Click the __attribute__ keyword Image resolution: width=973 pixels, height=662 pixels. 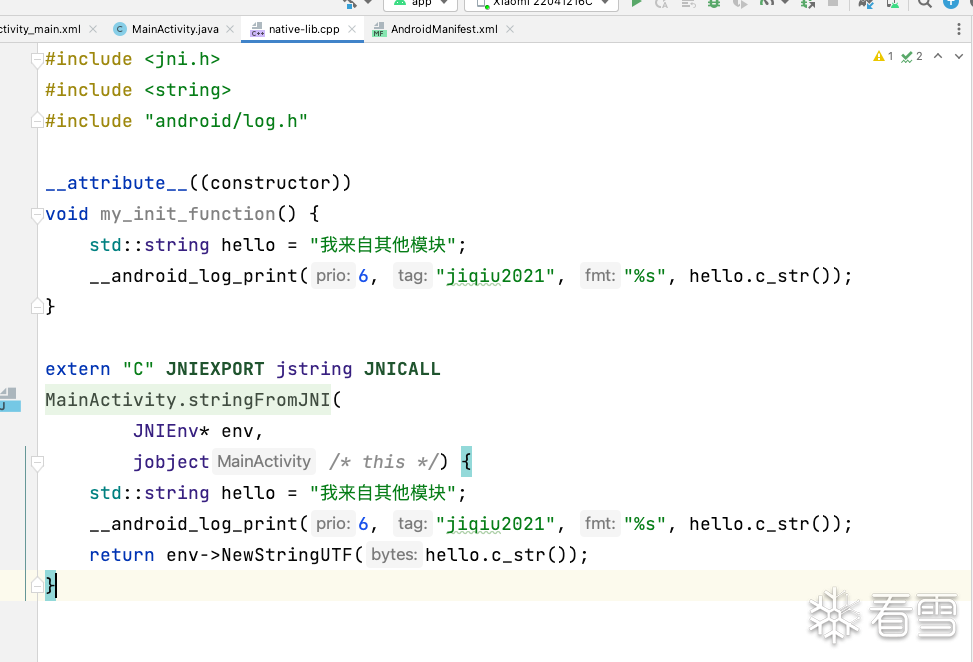(116, 183)
